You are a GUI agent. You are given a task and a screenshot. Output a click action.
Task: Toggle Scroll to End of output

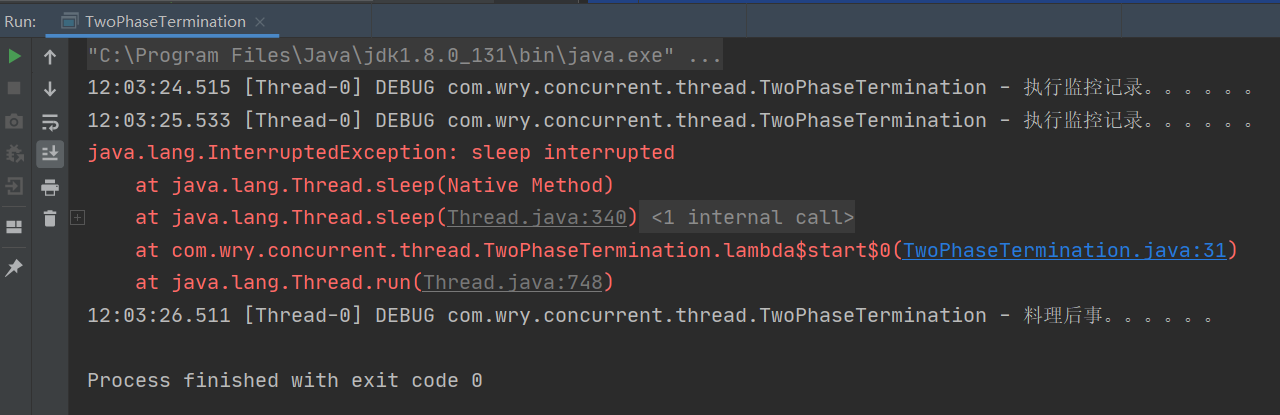pos(50,154)
